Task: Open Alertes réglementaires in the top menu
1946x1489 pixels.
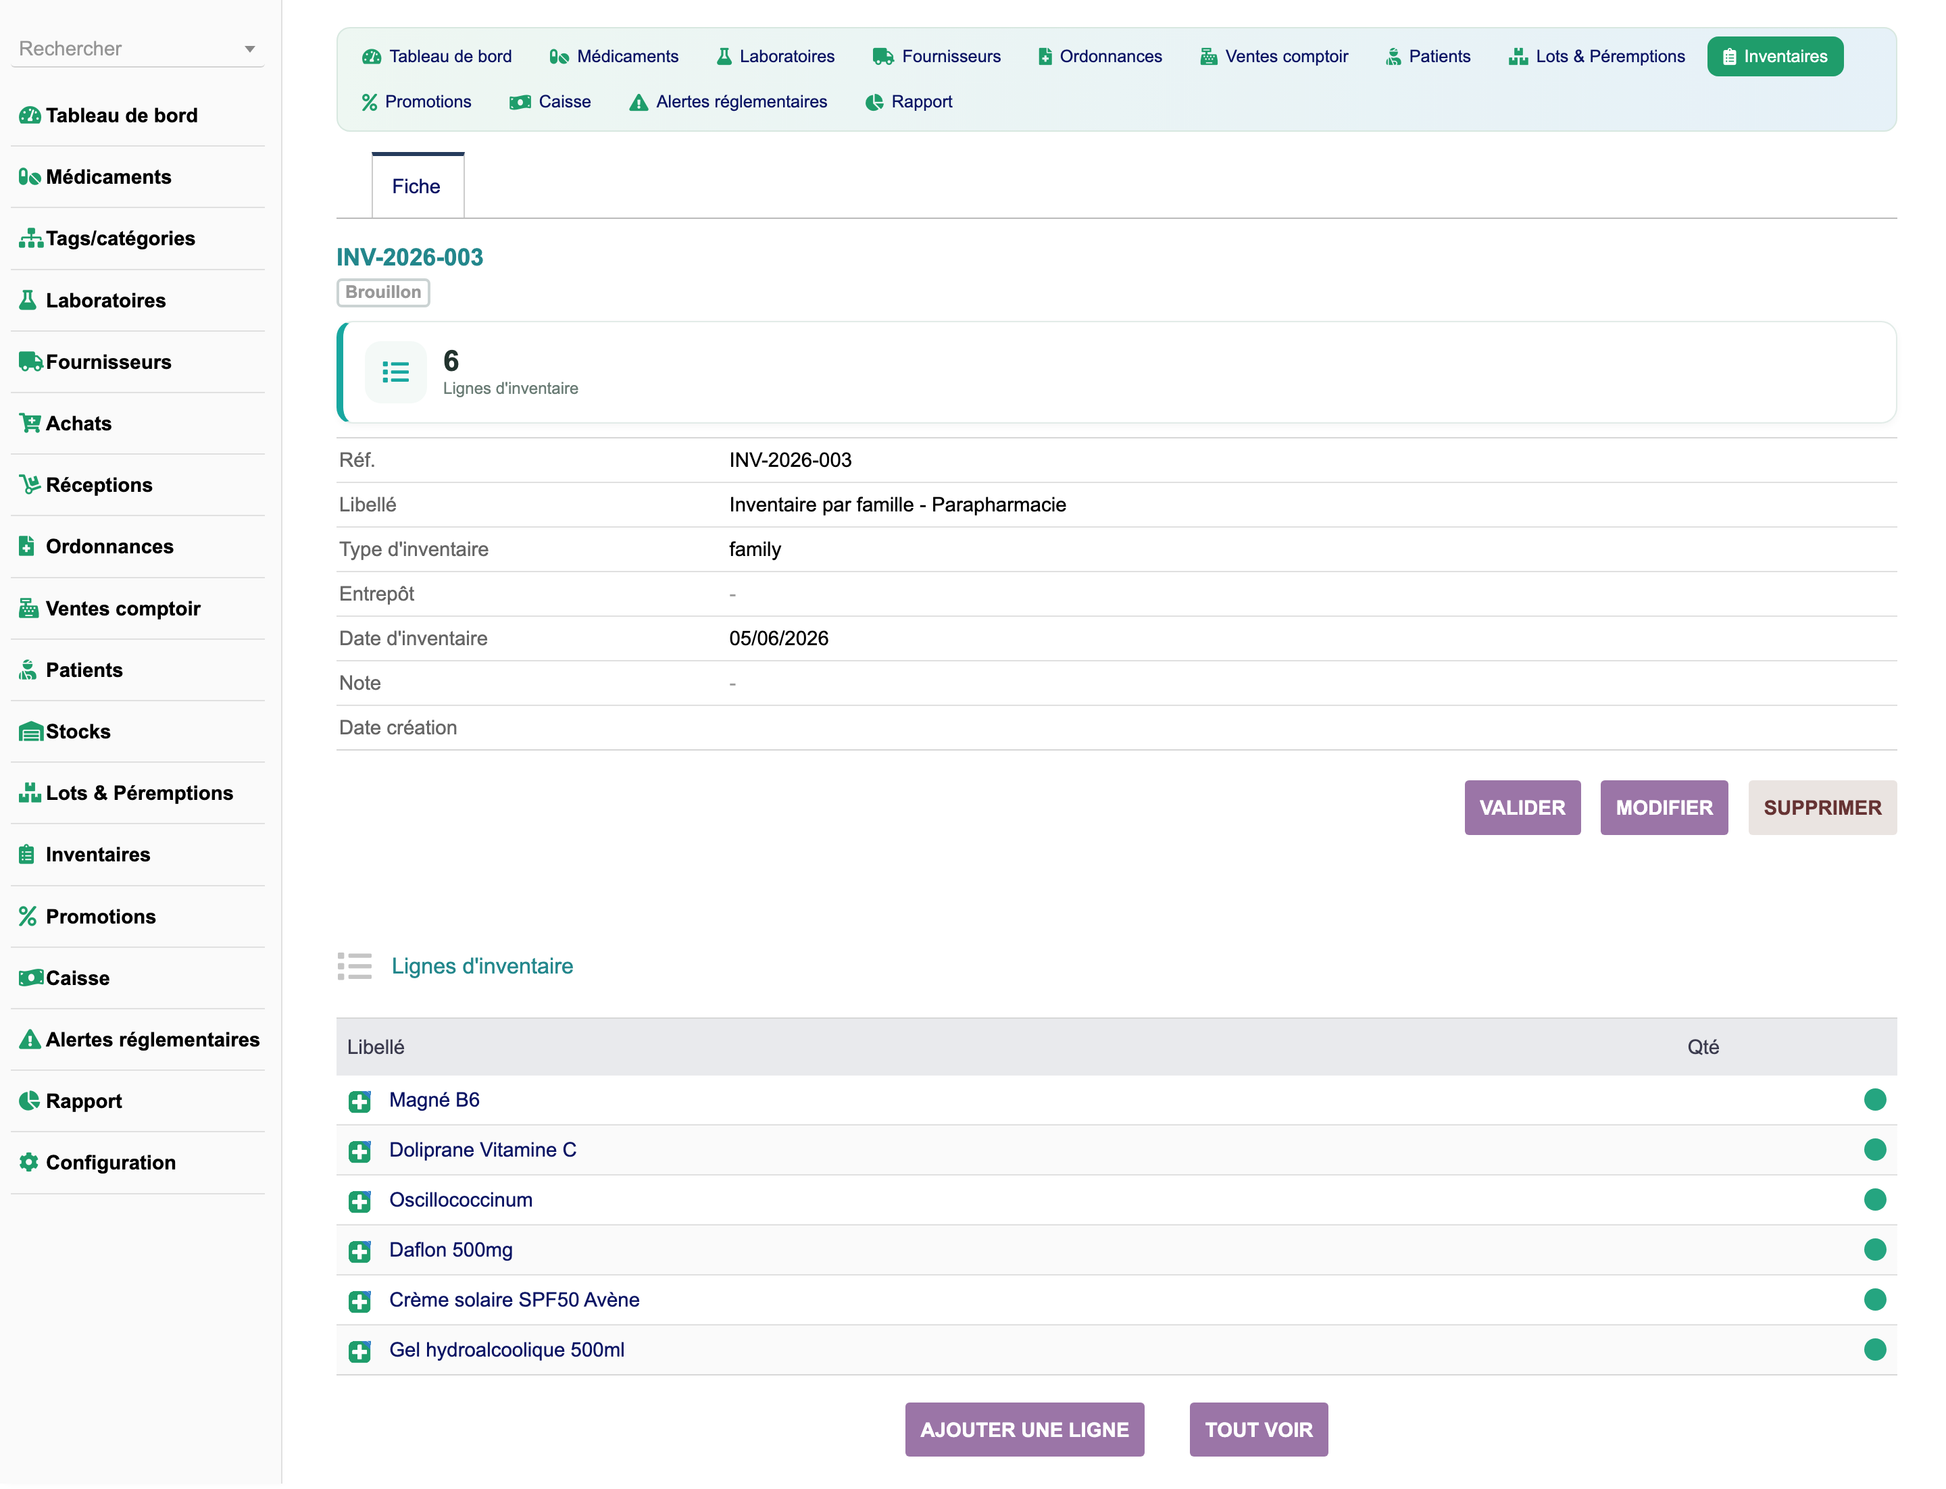Action: (728, 102)
